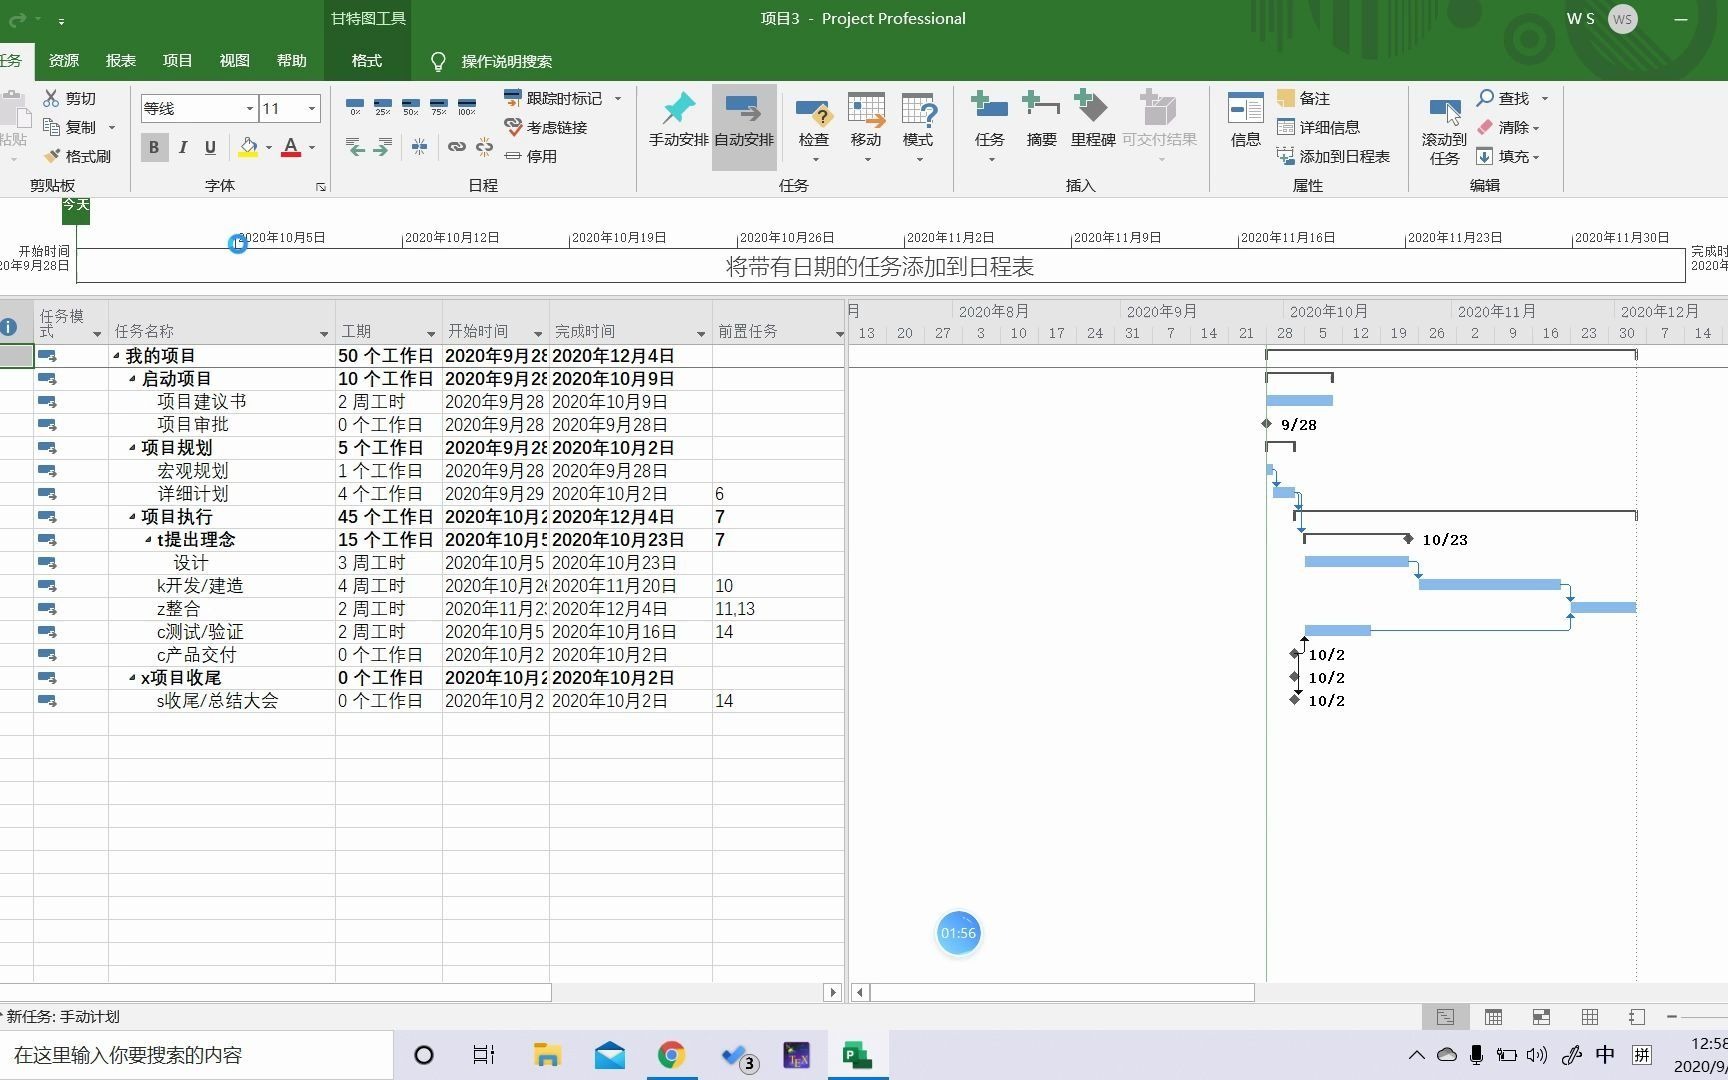Select the Format Painter brush
1728x1080 pixels.
(52, 156)
